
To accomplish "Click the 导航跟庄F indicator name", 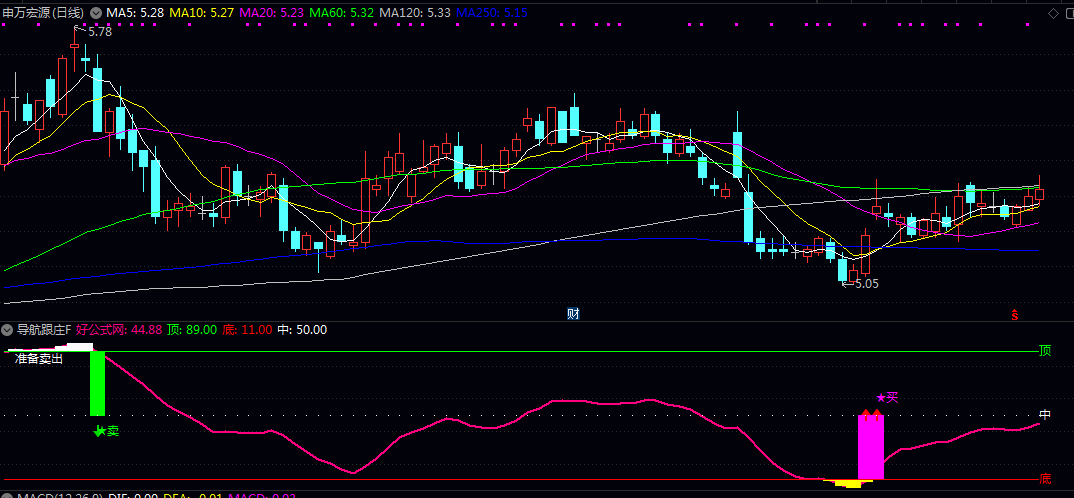I will [44, 329].
